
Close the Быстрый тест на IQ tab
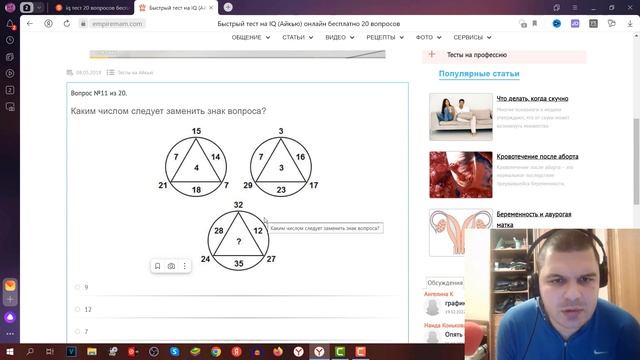click(211, 8)
